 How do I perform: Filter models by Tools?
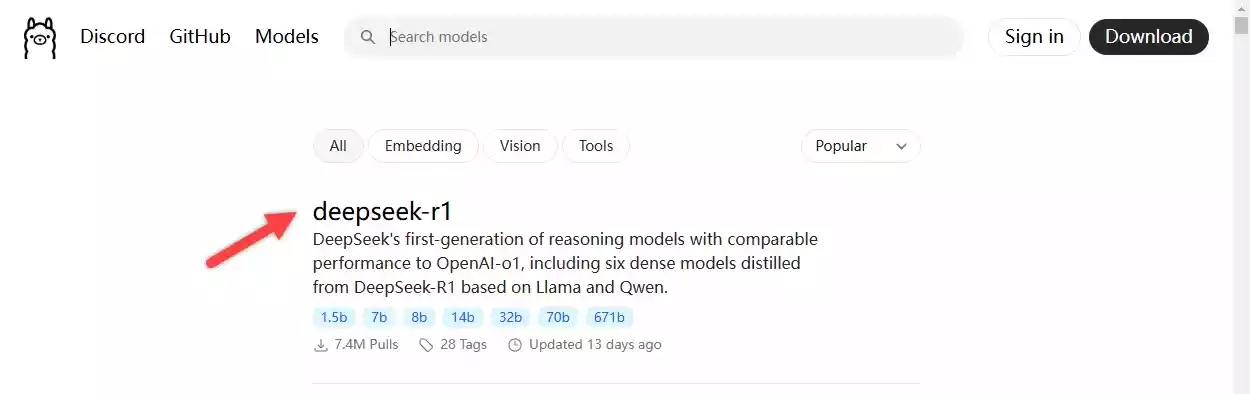[x=596, y=146]
